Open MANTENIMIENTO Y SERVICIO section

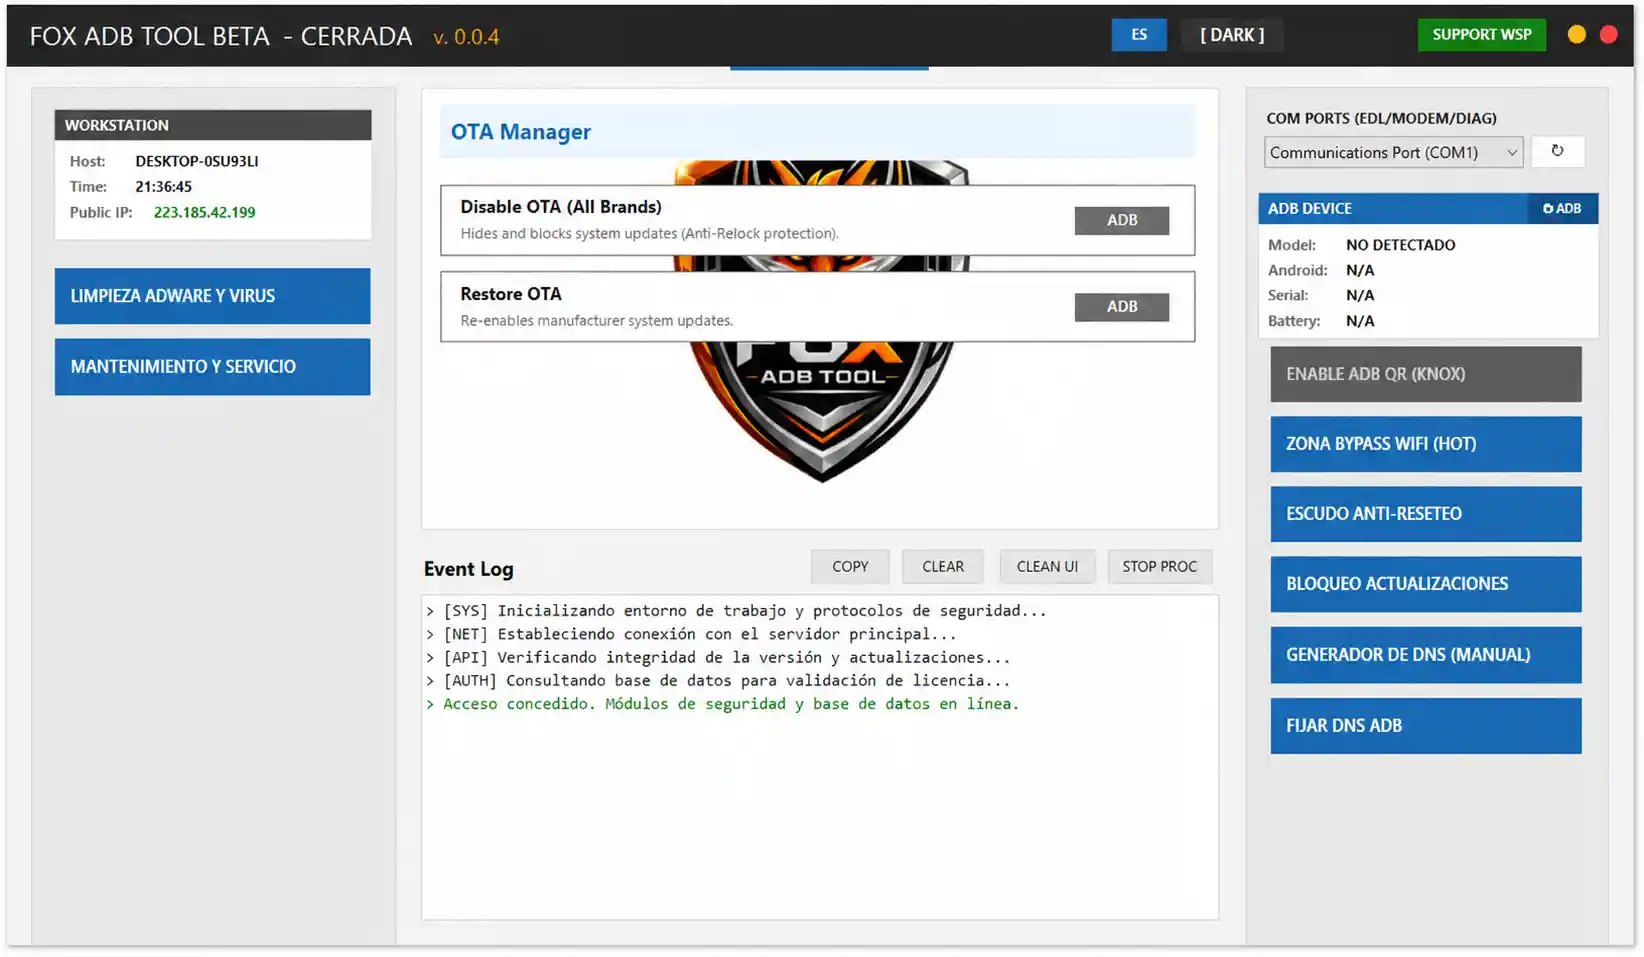coord(212,366)
